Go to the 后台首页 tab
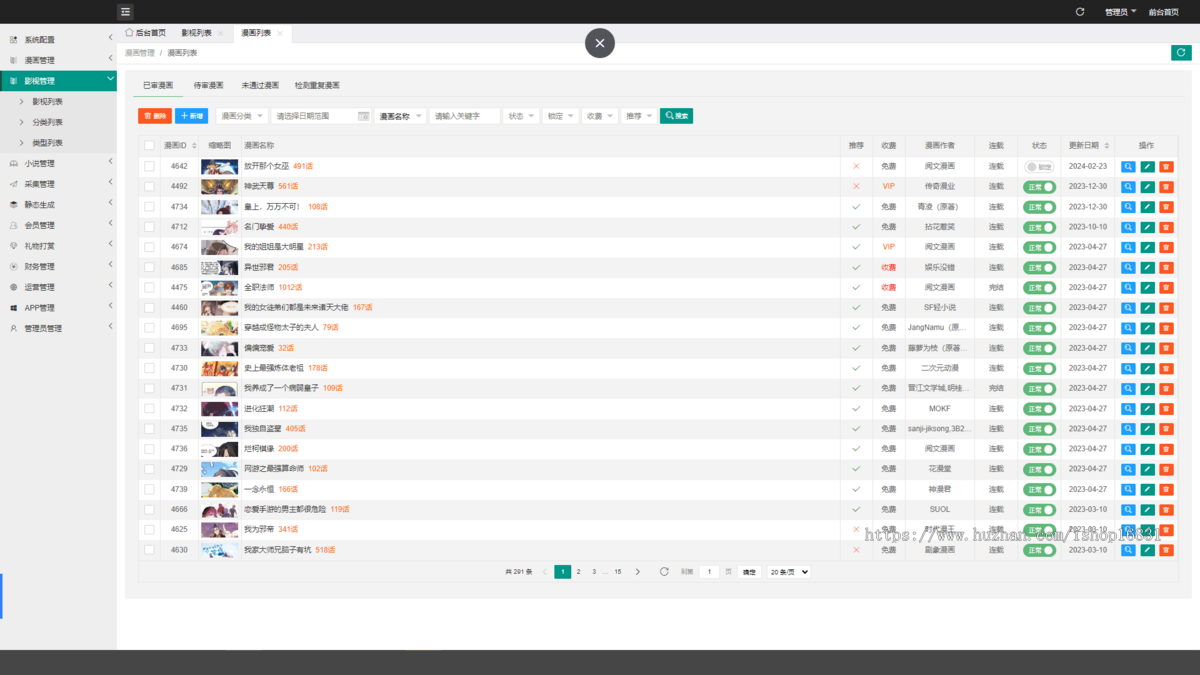 click(146, 33)
